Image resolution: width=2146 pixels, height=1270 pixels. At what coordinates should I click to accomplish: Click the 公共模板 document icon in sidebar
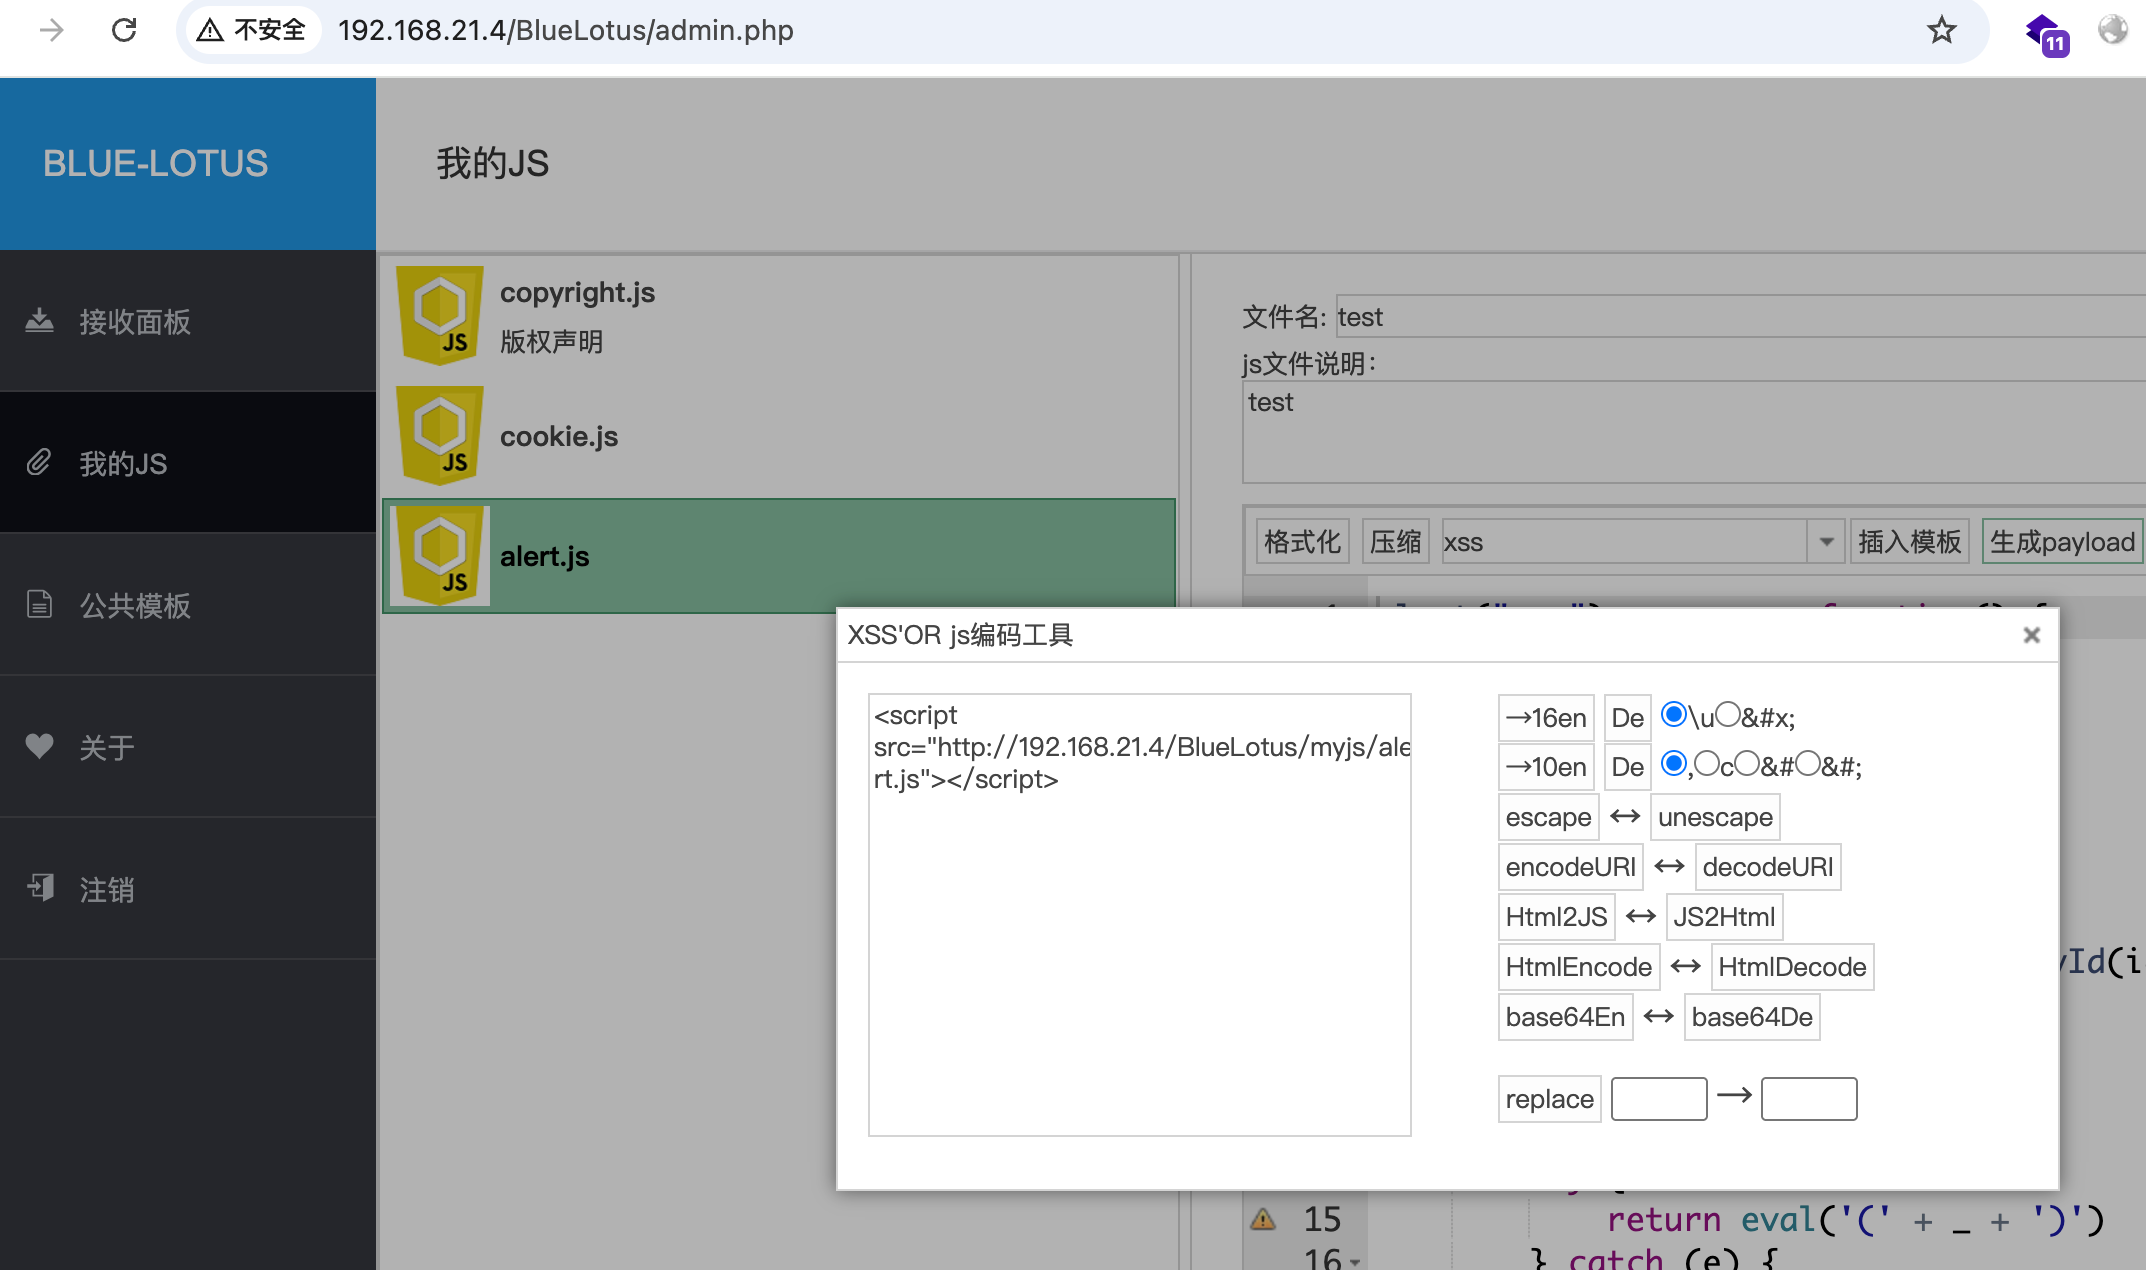(39, 604)
